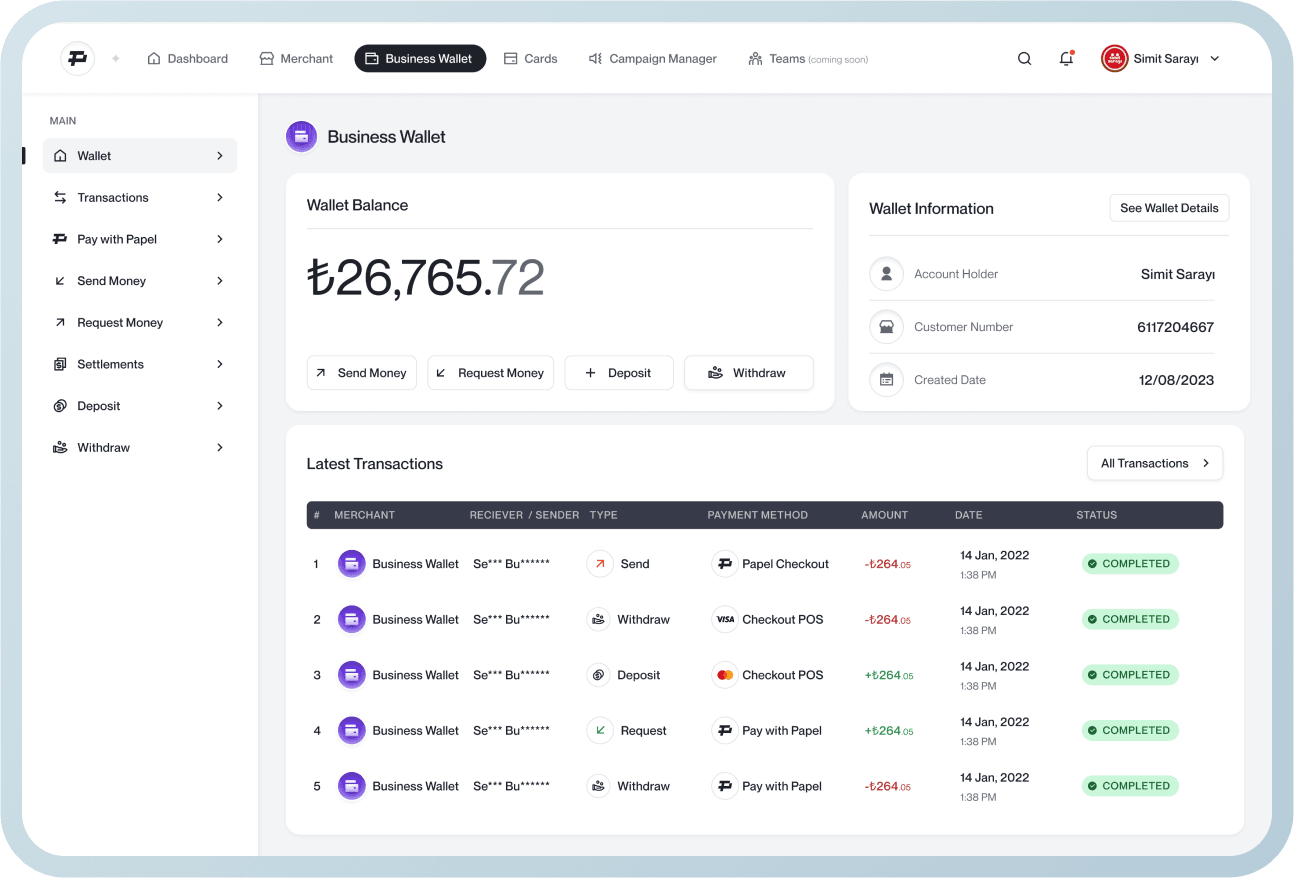Expand the Pay with Papel chevron
Viewport: 1294px width, 878px height.
point(220,239)
